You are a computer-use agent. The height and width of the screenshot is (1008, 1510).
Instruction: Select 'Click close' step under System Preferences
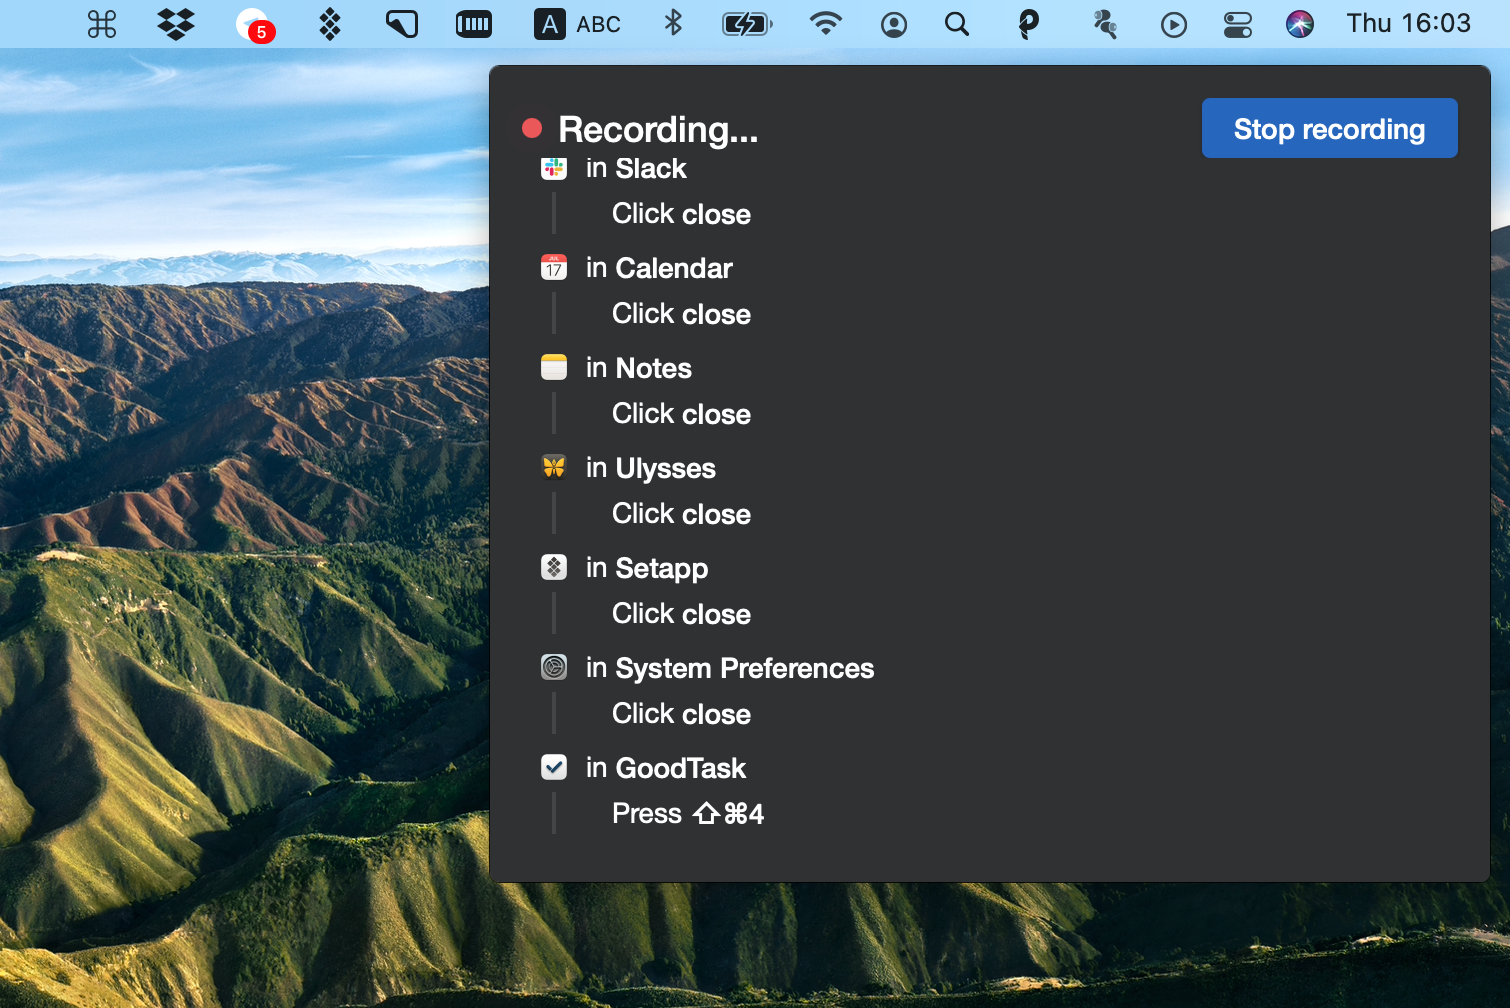pos(681,714)
